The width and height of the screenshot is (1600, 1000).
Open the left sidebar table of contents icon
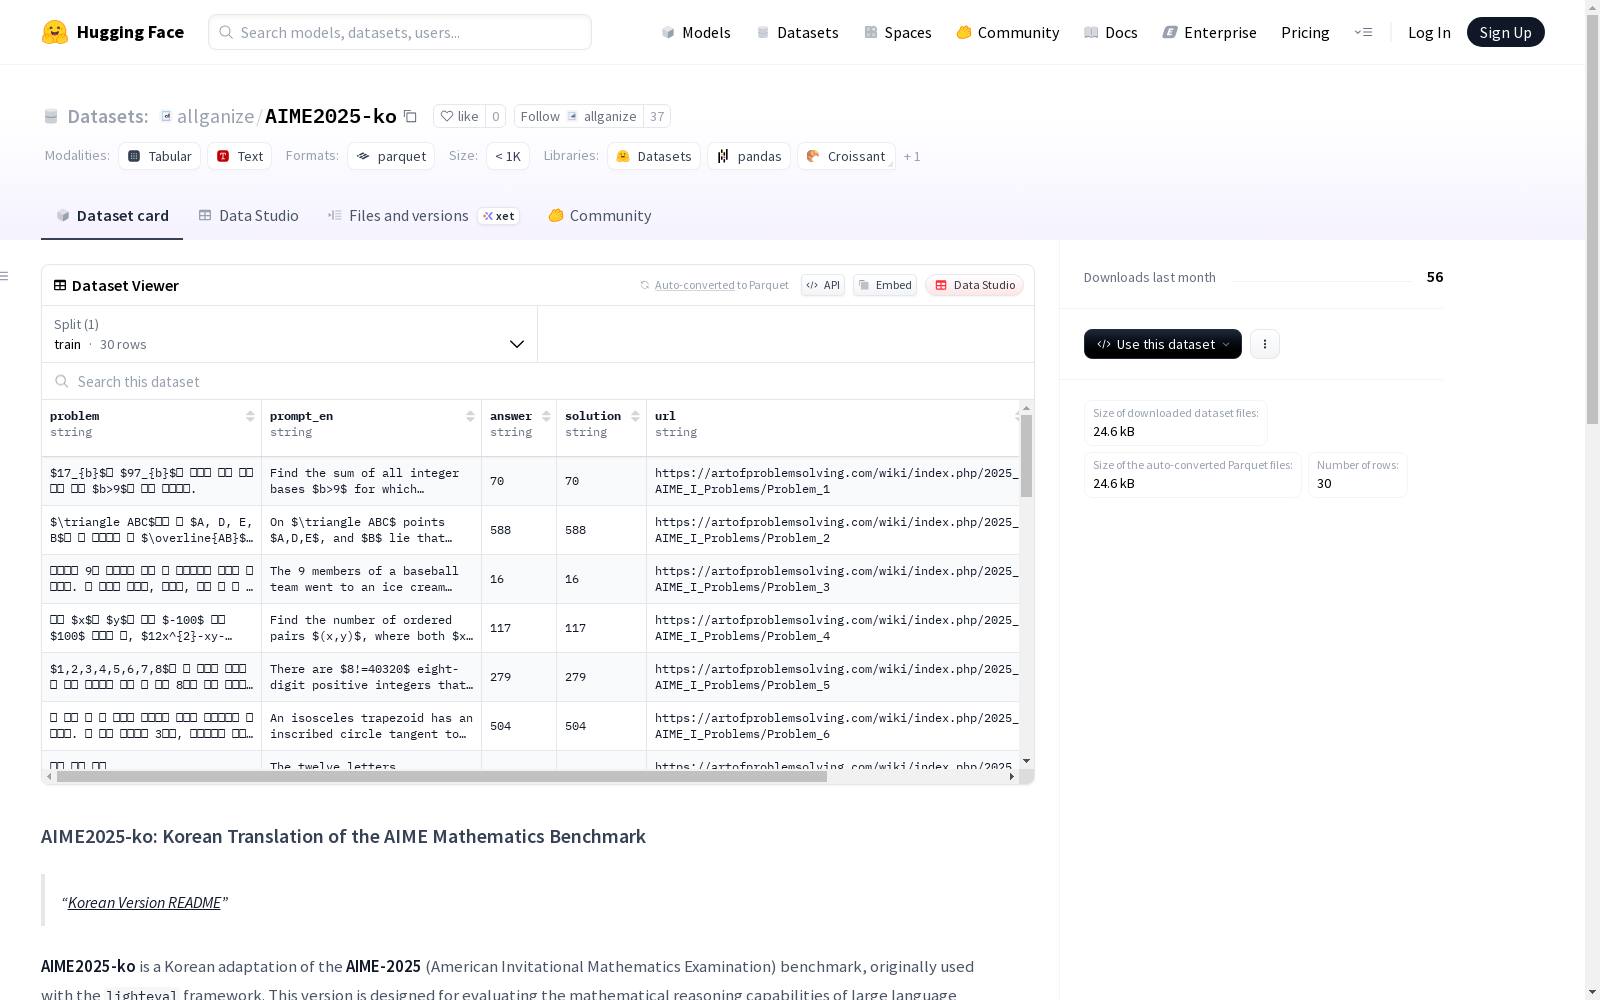pyautogui.click(x=5, y=276)
